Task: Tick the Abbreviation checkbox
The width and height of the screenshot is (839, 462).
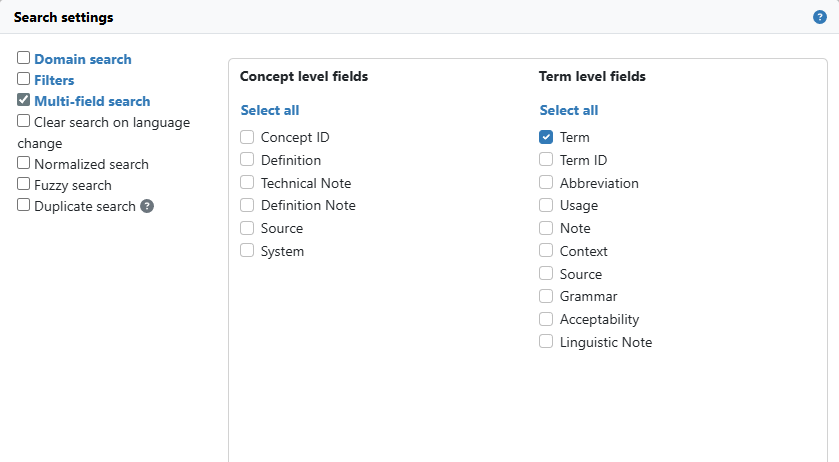Action: (x=546, y=183)
